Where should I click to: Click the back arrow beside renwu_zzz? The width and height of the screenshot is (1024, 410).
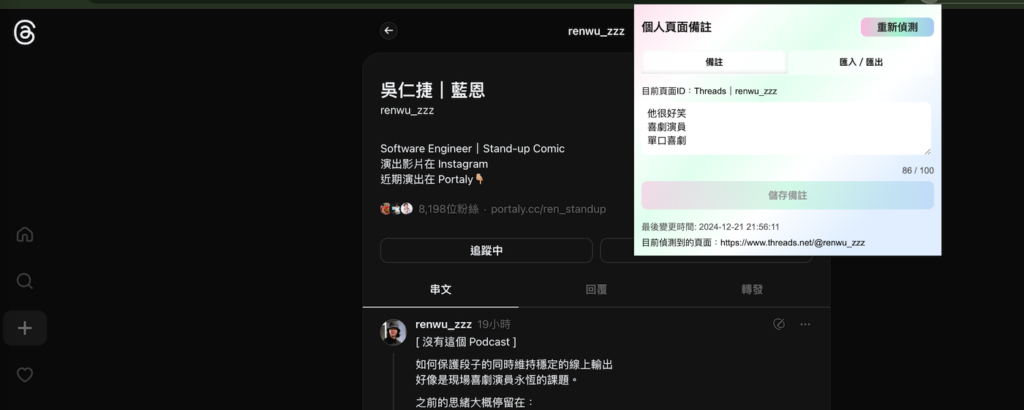(x=389, y=31)
